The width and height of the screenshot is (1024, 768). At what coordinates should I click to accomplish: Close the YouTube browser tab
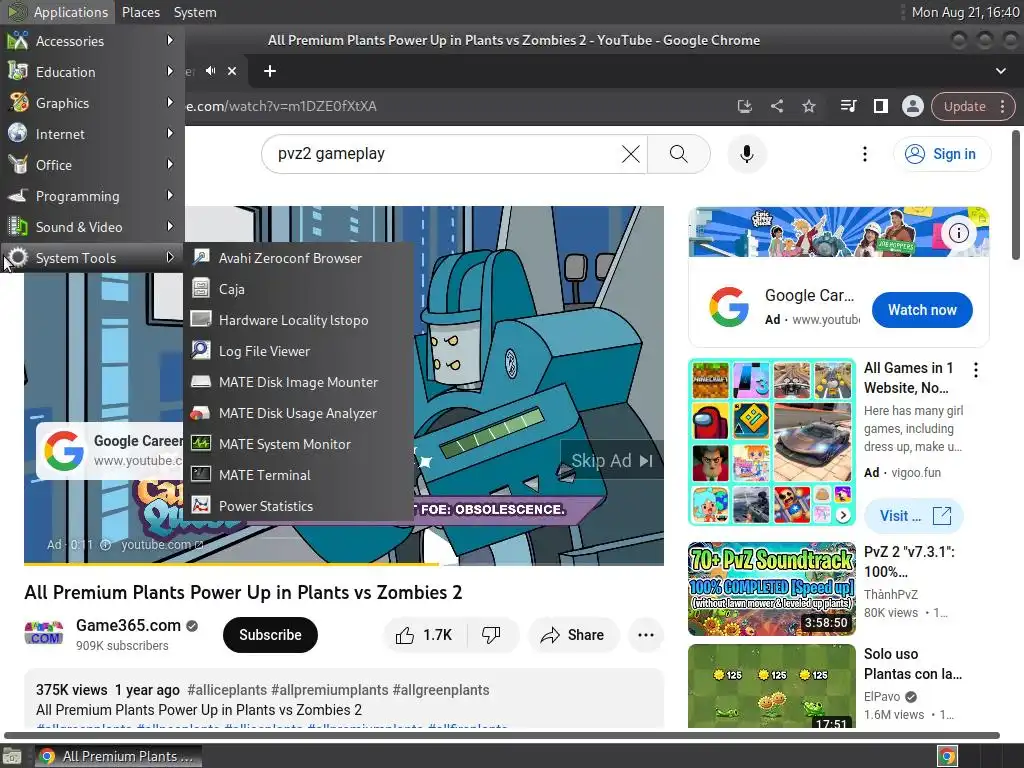(x=232, y=71)
